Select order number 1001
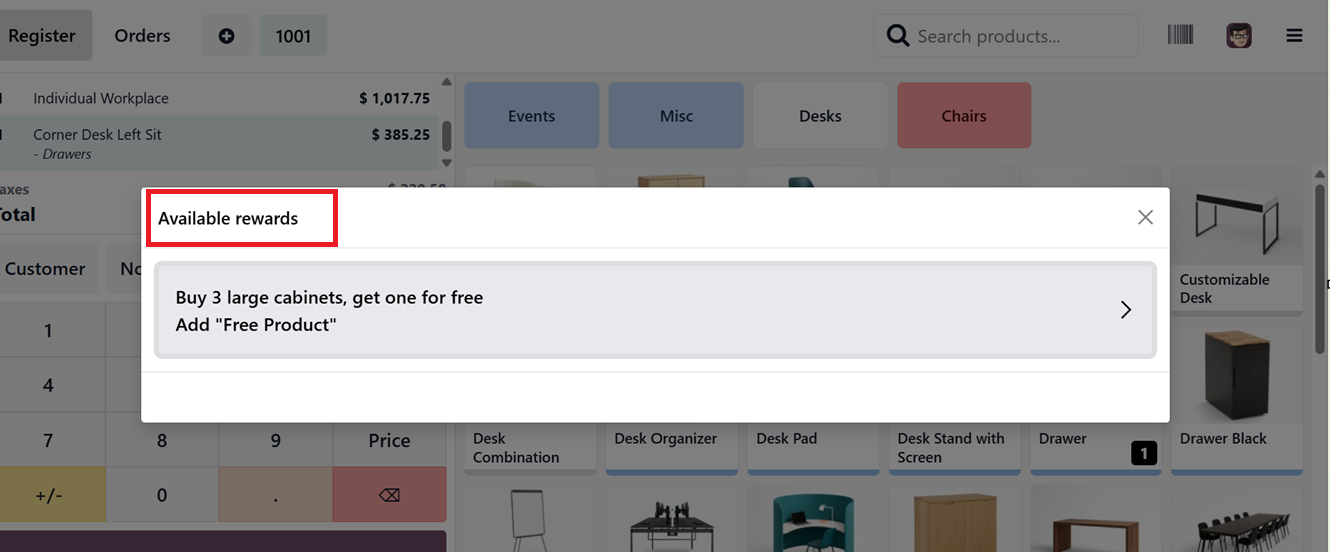This screenshot has width=1330, height=552. pyautogui.click(x=293, y=36)
